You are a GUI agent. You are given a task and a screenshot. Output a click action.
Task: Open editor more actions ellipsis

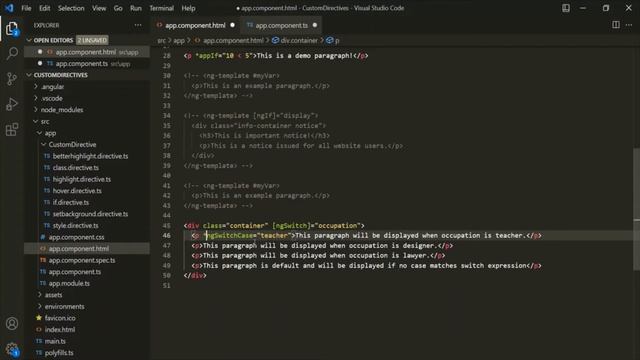629,25
